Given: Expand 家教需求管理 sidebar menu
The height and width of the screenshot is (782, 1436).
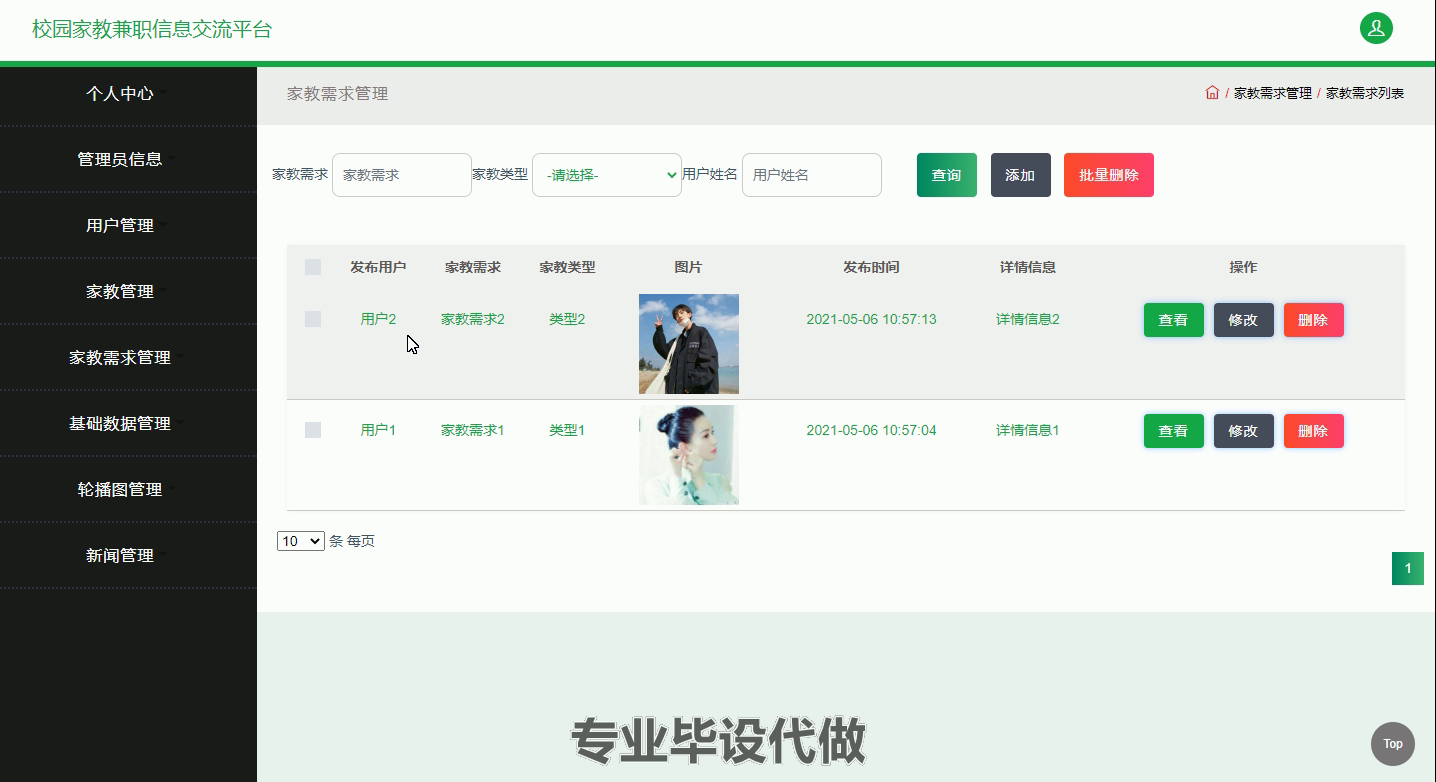Looking at the screenshot, I should coord(120,357).
